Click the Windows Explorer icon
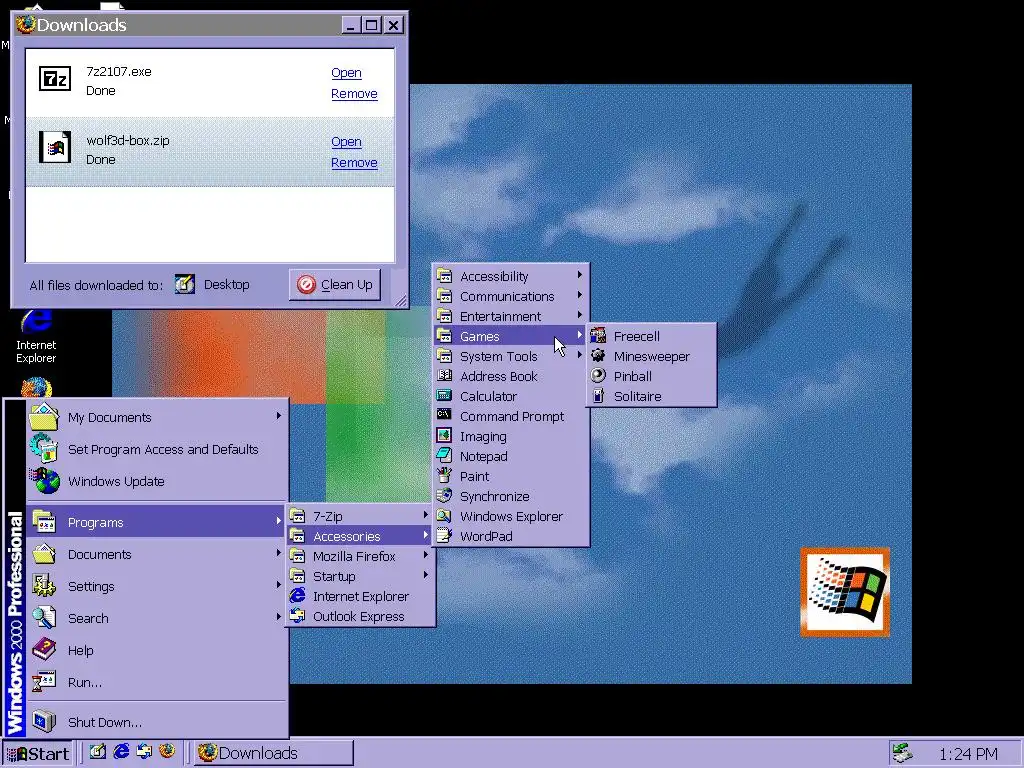 point(444,515)
